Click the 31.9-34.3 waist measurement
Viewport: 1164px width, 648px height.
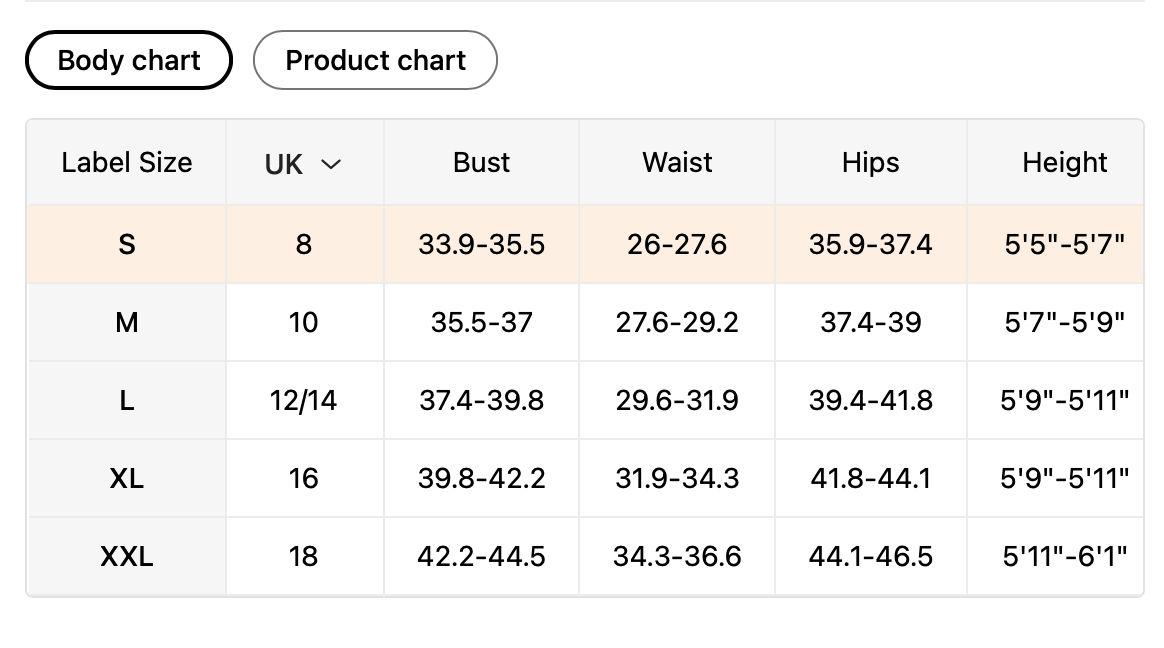(x=677, y=478)
